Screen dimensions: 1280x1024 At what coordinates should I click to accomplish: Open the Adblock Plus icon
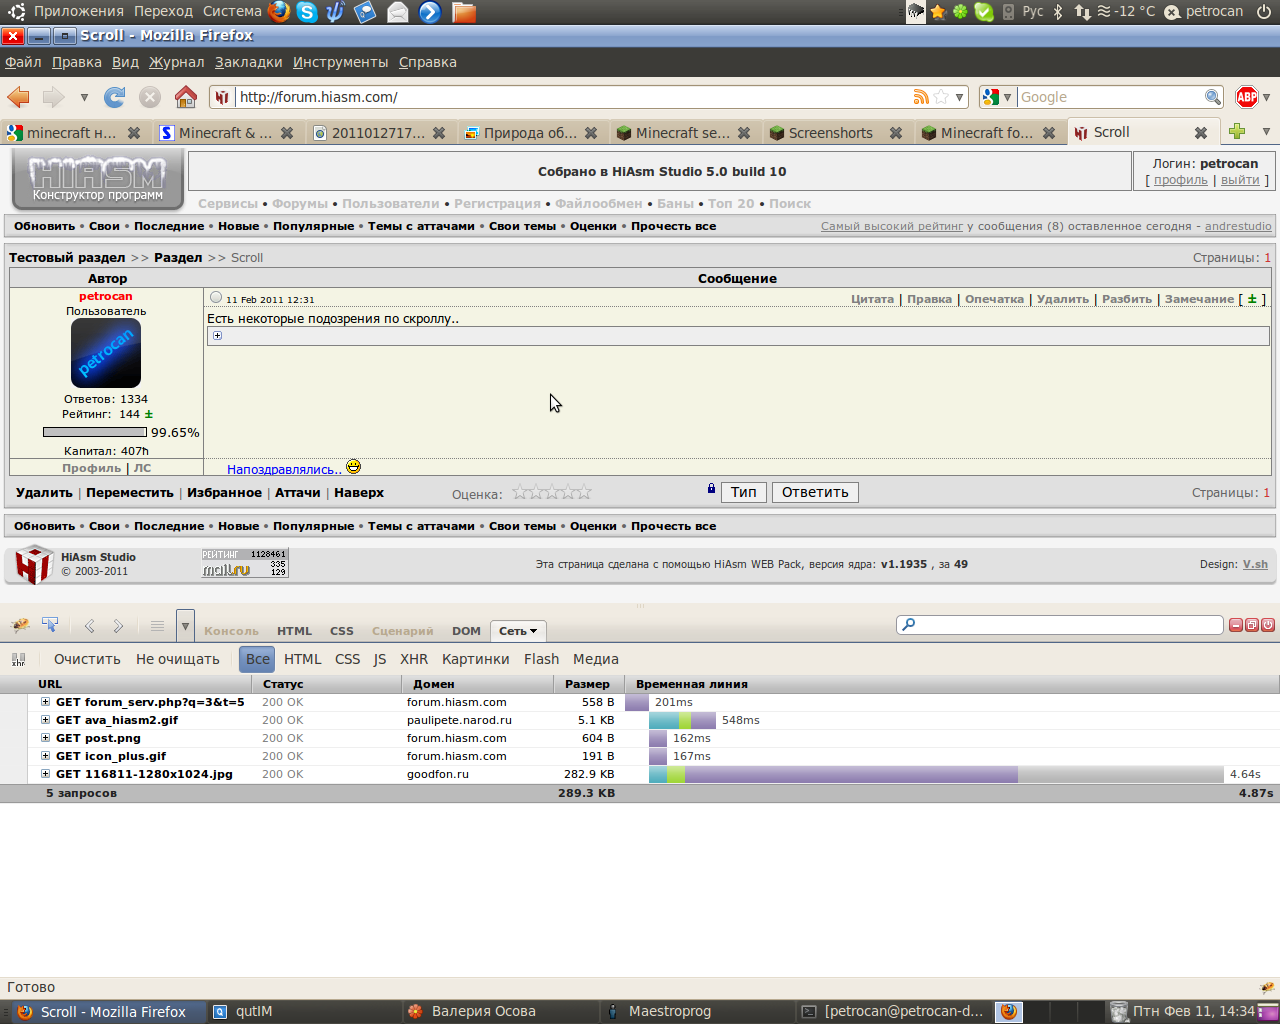click(x=1246, y=97)
